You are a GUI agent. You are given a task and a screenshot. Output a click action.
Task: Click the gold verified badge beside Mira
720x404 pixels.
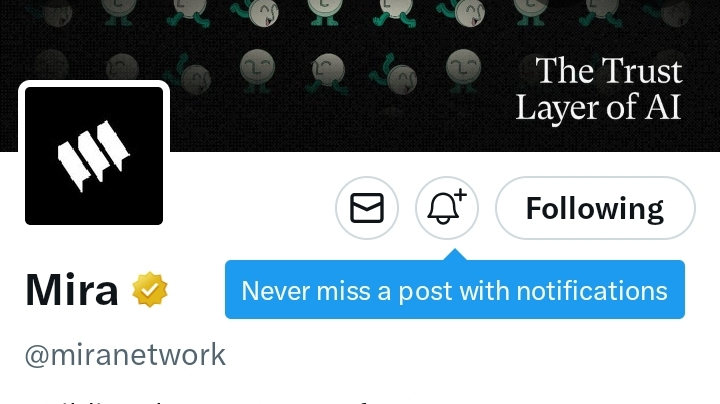coord(150,290)
